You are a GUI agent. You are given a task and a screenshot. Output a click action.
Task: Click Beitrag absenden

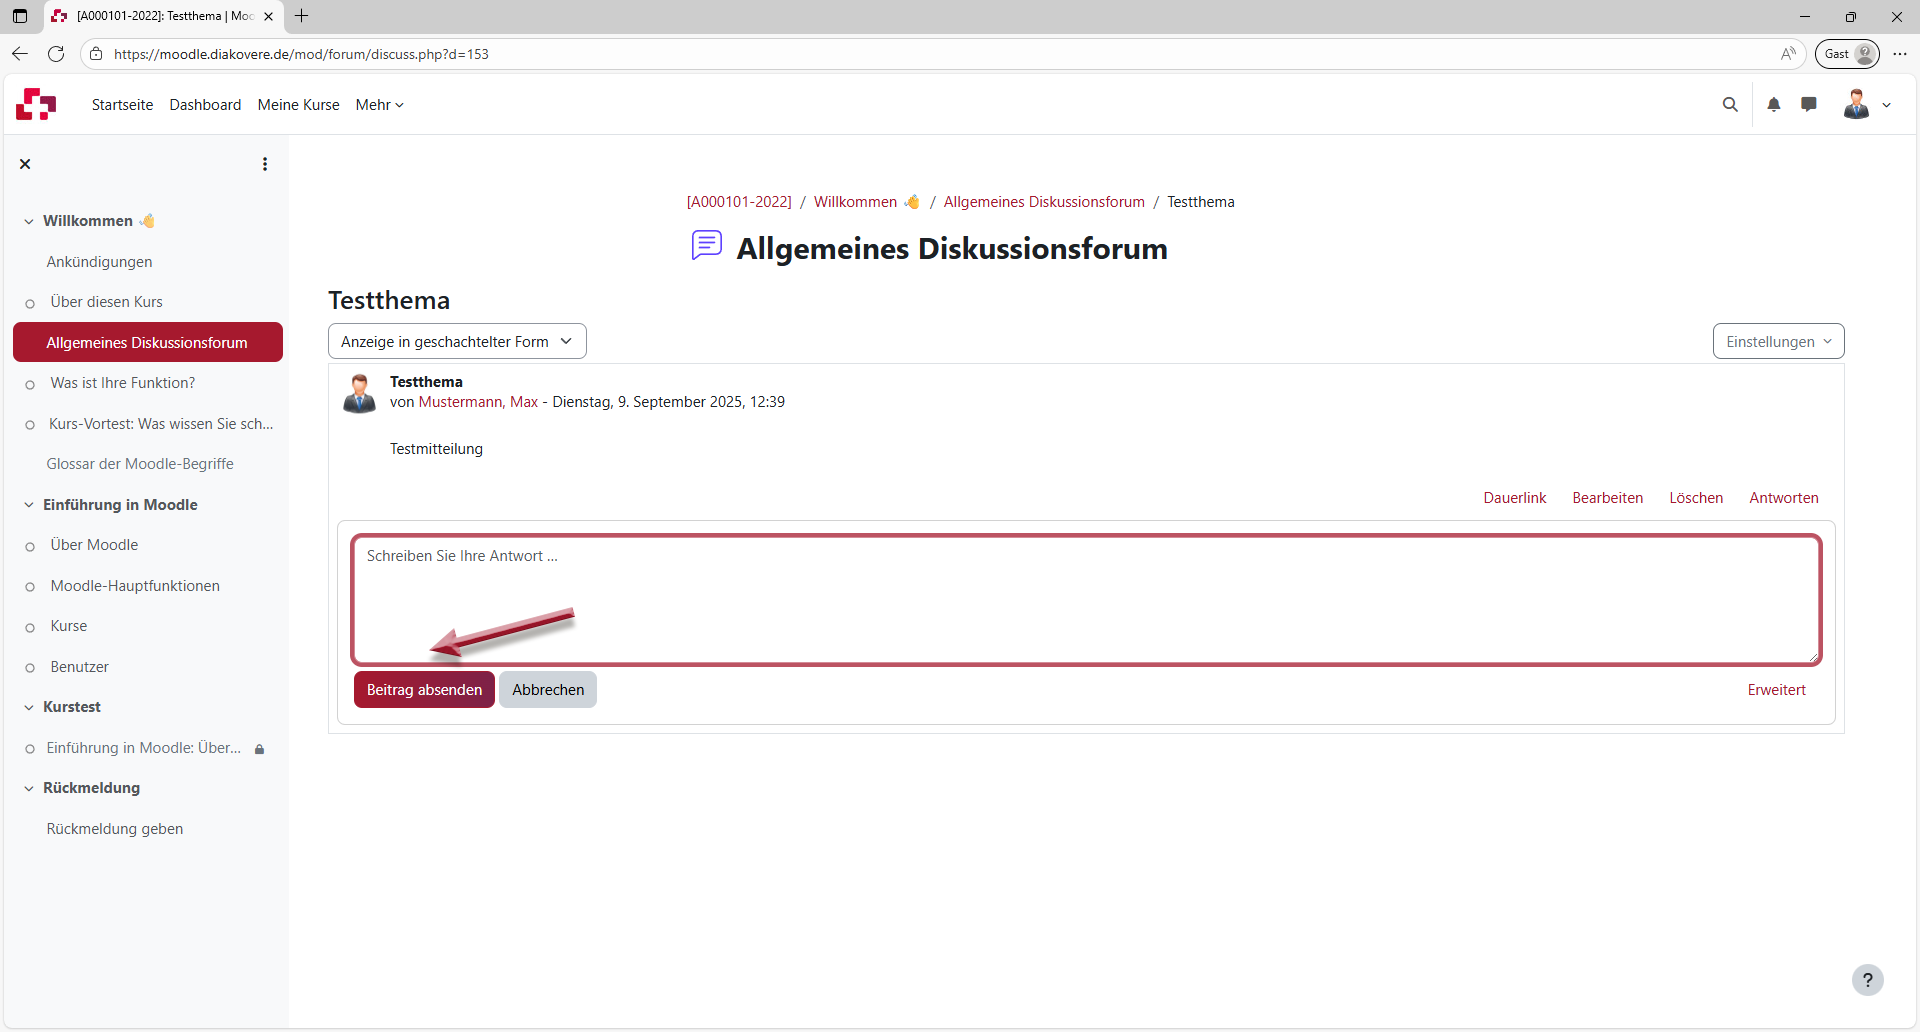(x=424, y=689)
